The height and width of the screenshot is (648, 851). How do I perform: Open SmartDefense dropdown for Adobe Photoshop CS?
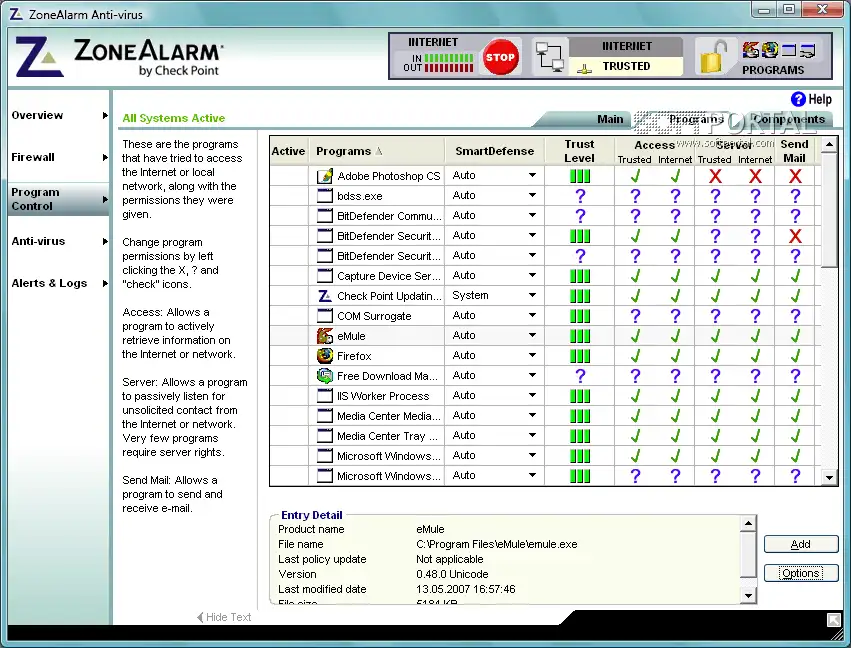coord(532,175)
